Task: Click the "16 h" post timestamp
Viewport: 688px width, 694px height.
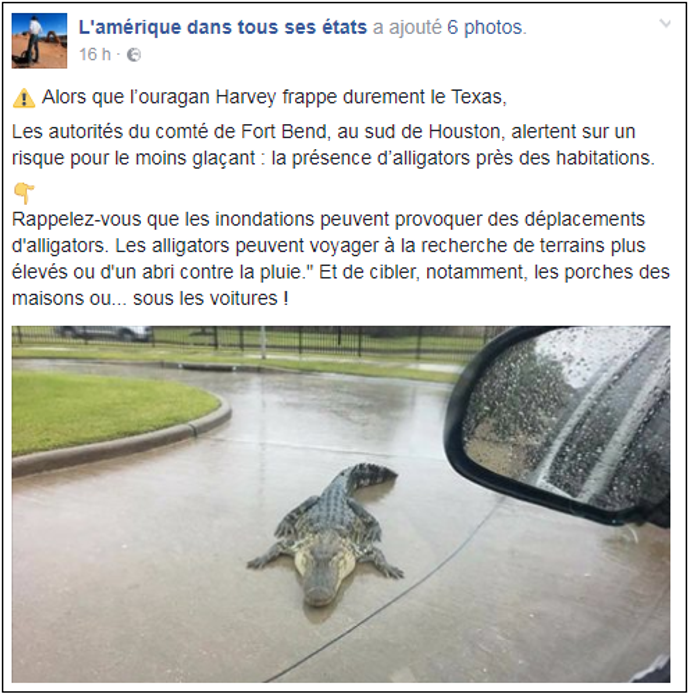Action: click(x=95, y=55)
